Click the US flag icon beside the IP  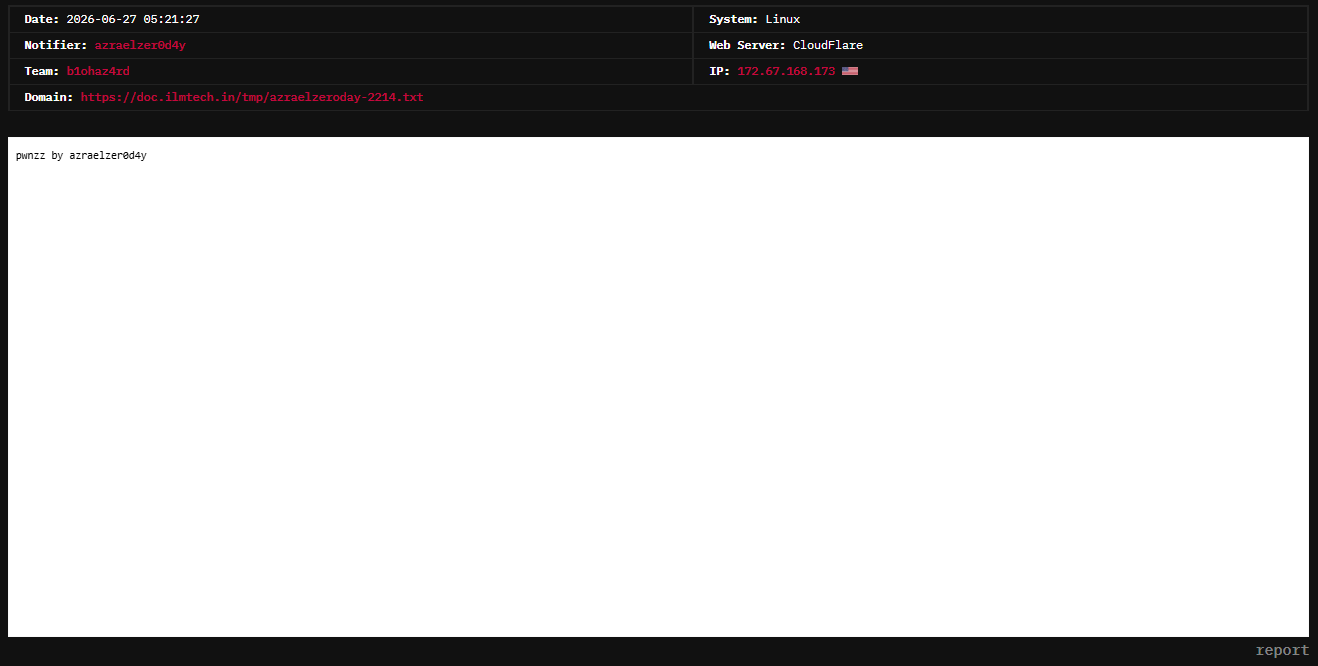850,71
